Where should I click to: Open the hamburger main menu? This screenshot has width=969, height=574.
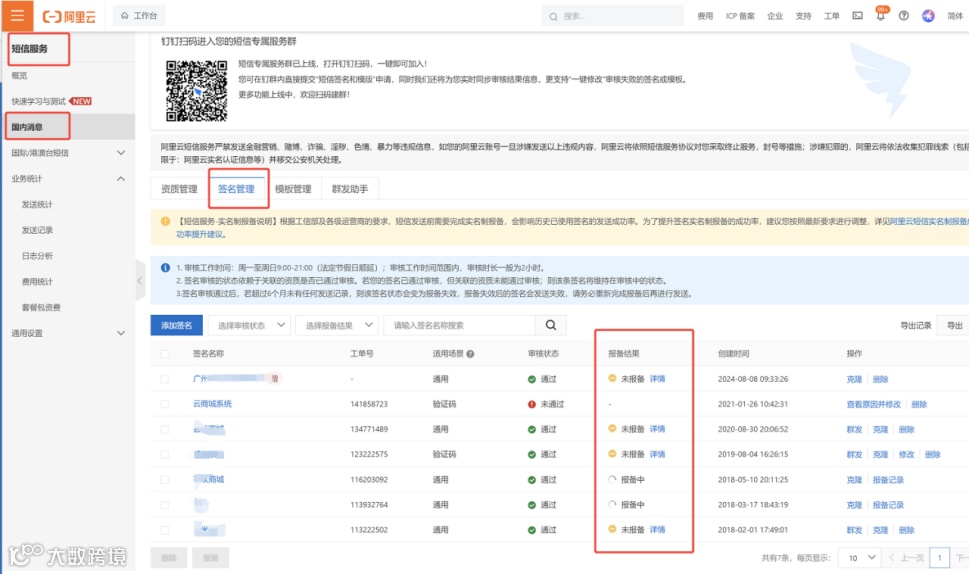pos(17,15)
